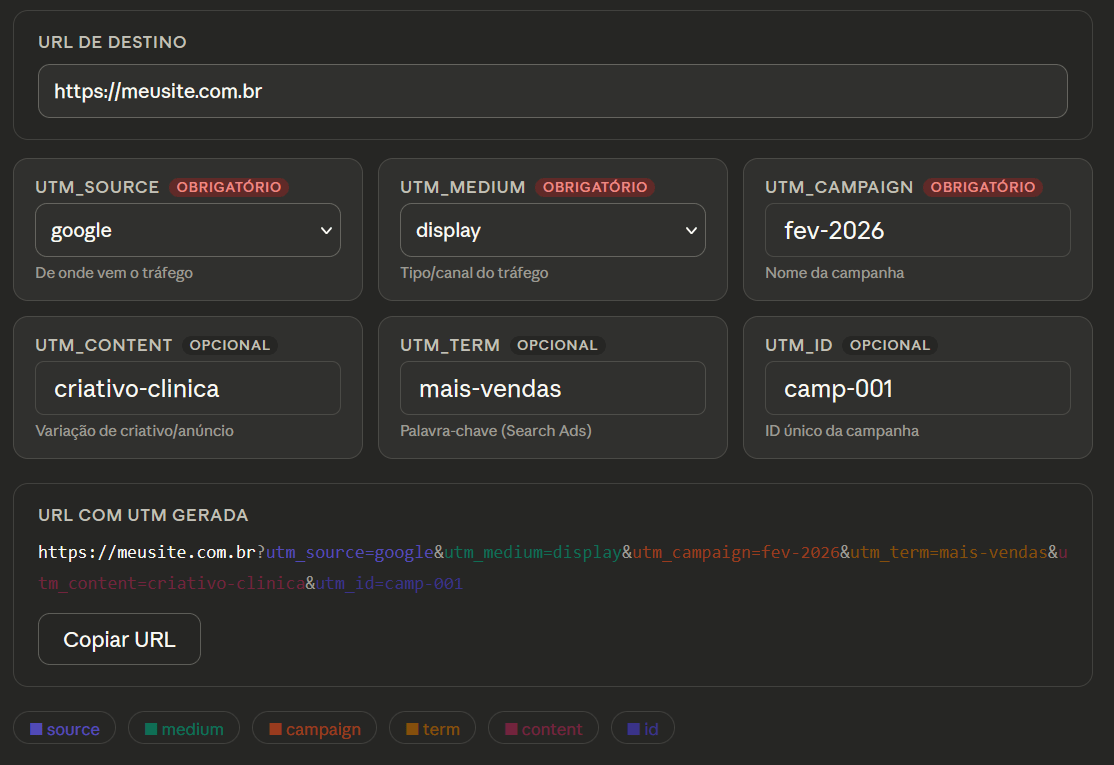Edit the UTM_TERM mais-vendas field

coord(553,389)
